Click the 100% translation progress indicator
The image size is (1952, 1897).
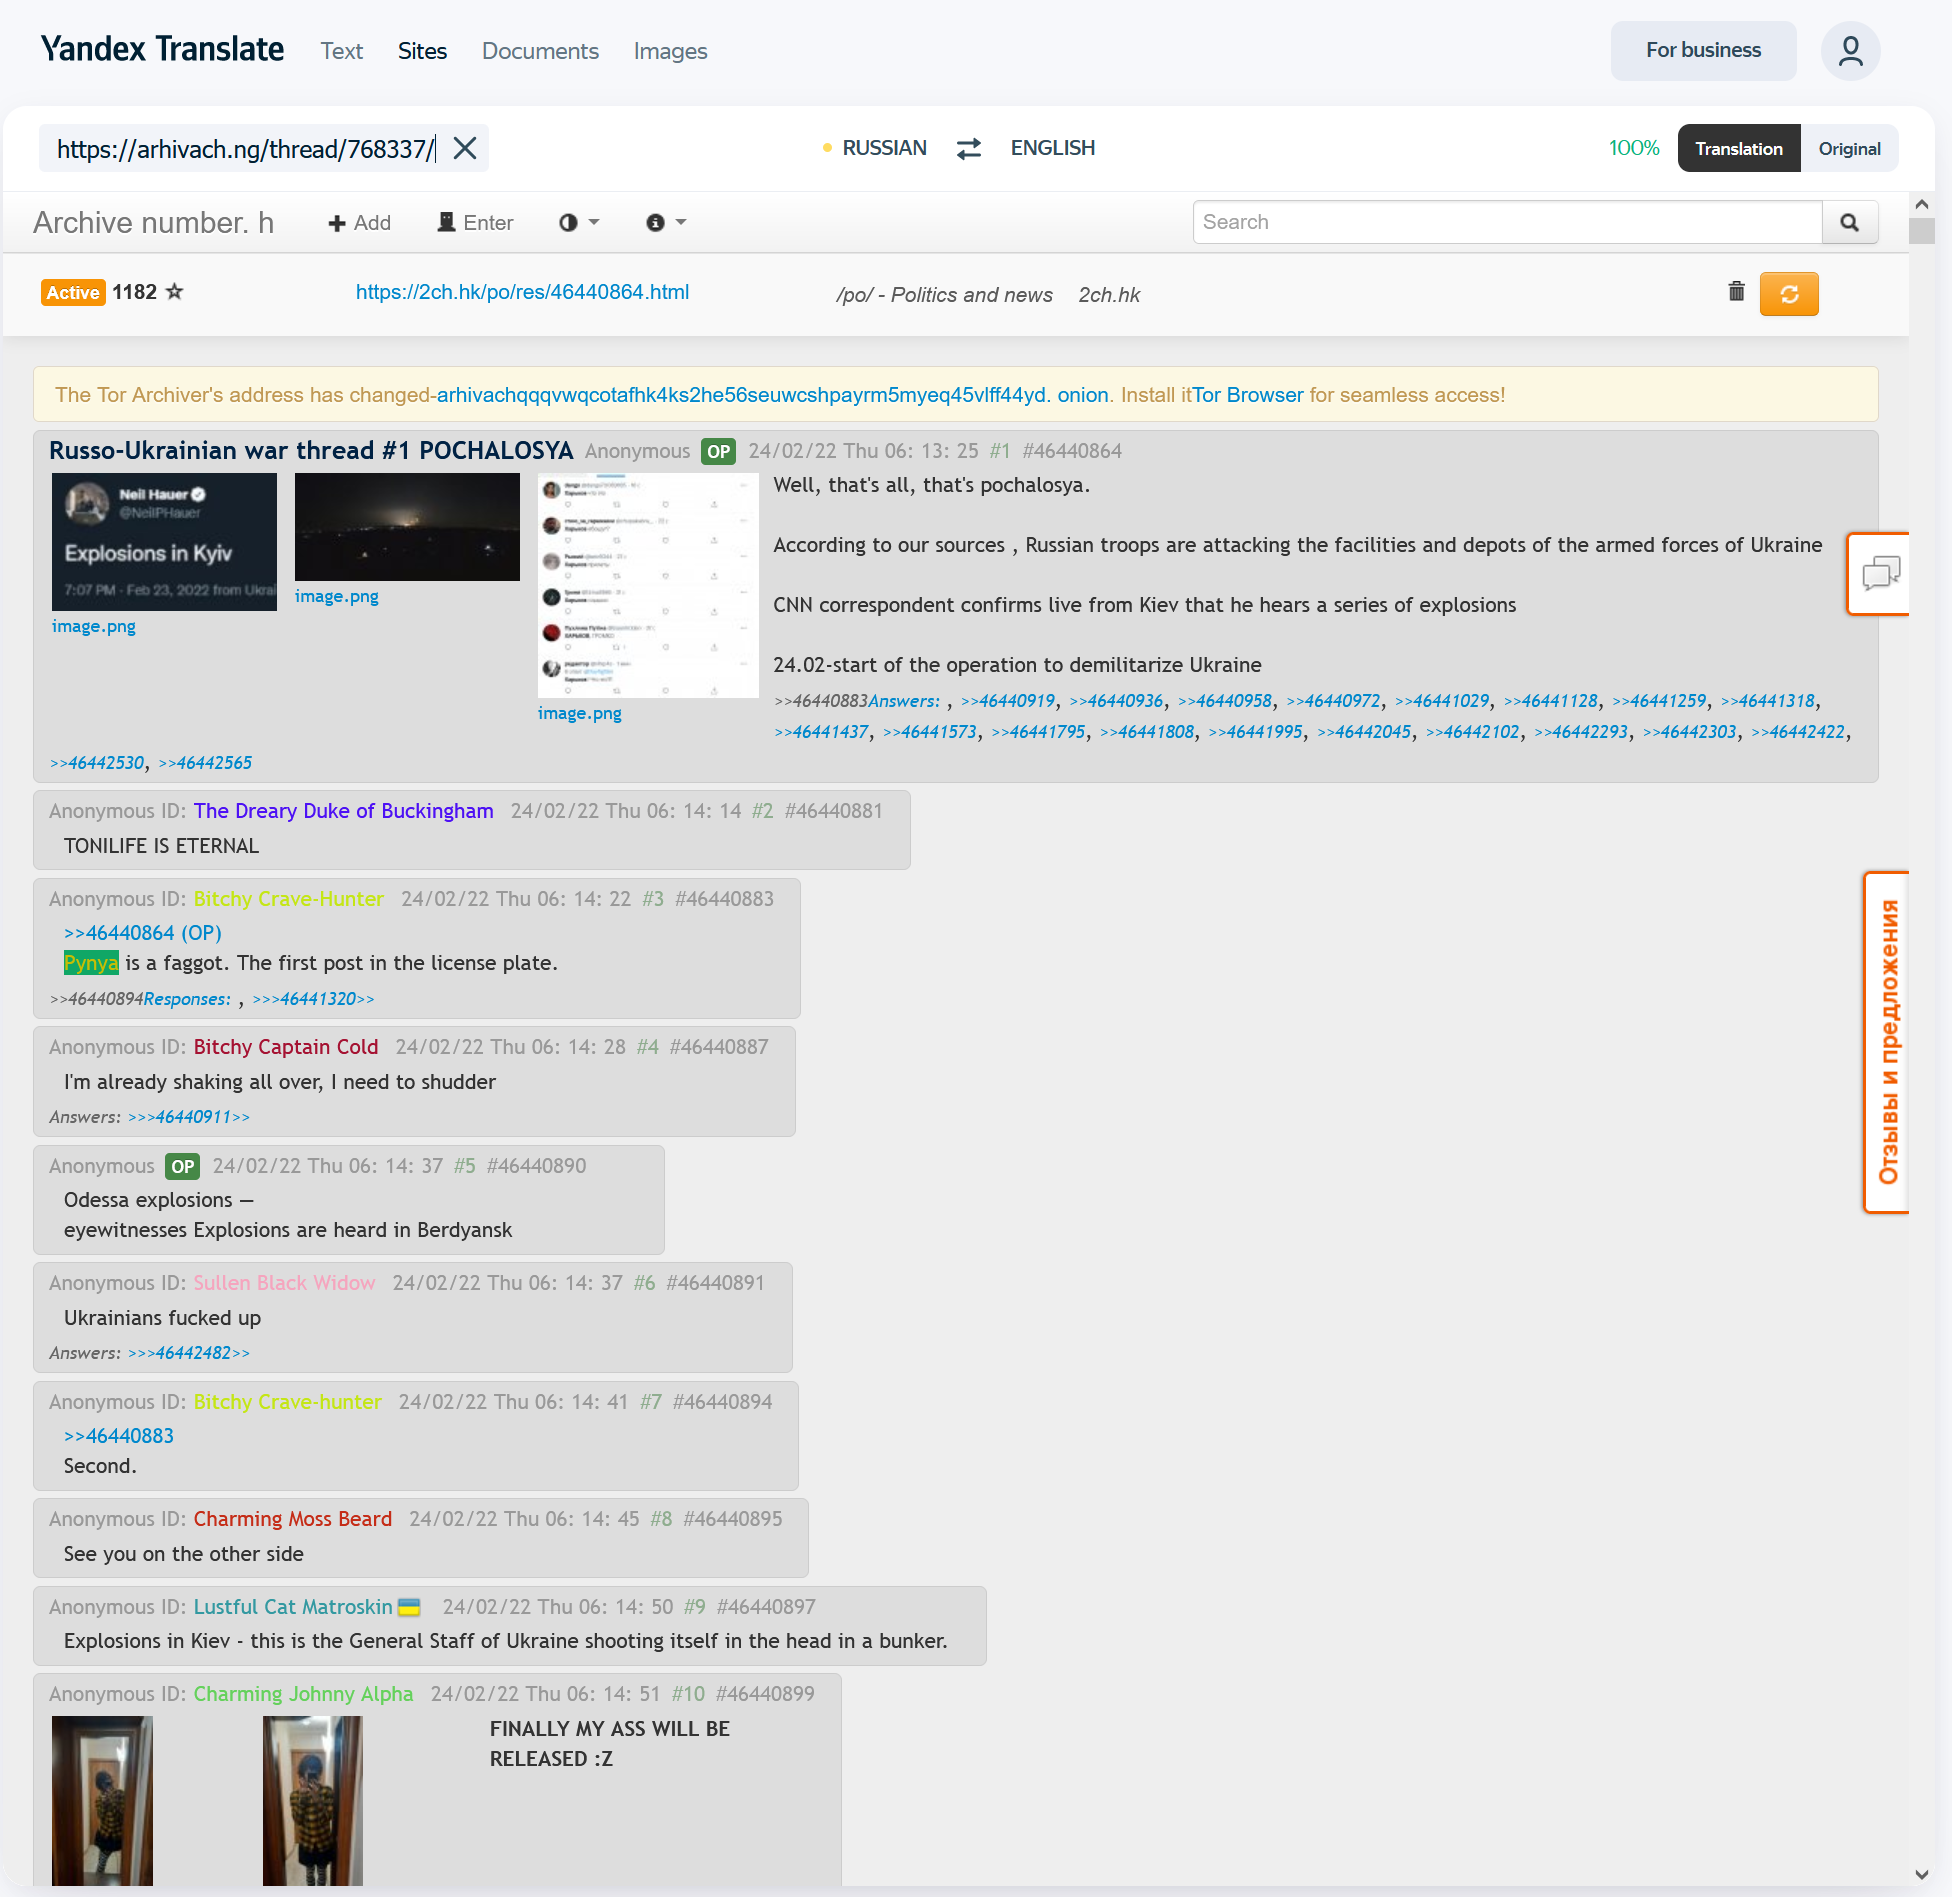(x=1633, y=148)
